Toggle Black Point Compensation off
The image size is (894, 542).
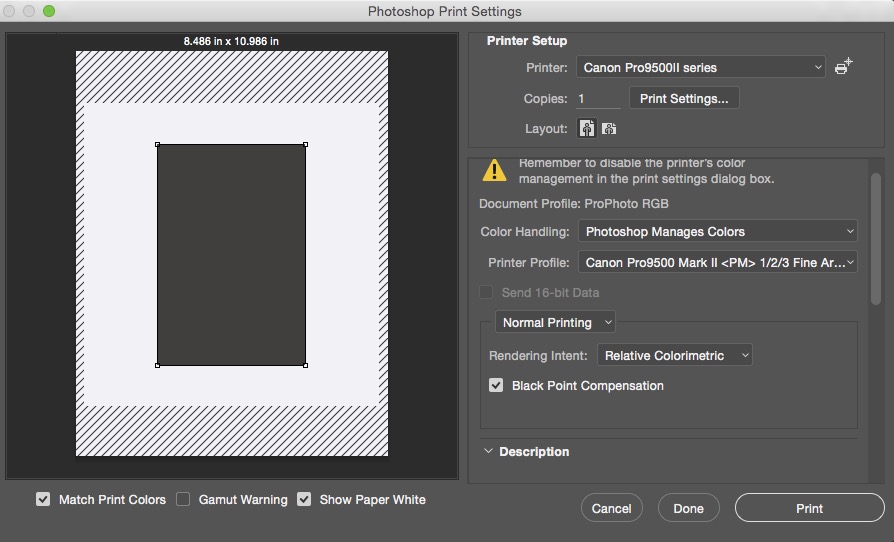[496, 385]
